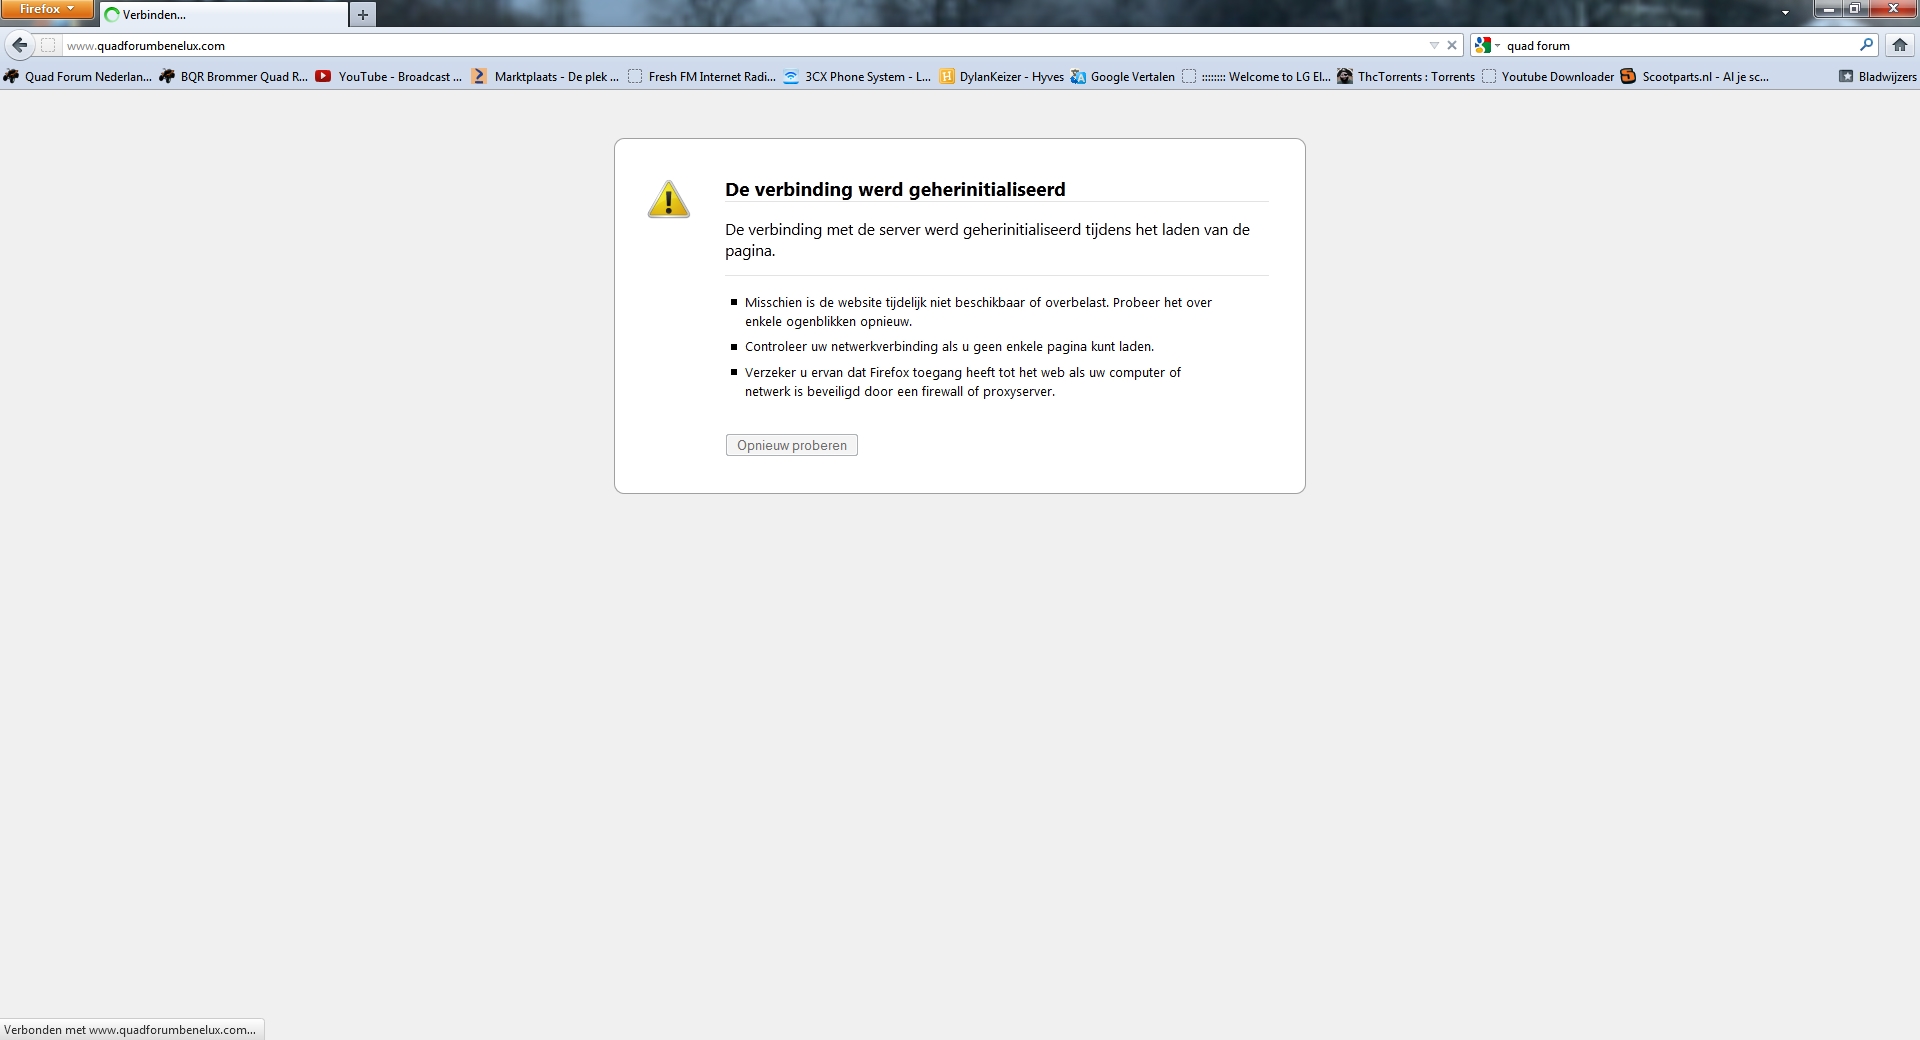Click the Opnieuw proberen button
Screen dimensions: 1920x1040
[x=791, y=446]
